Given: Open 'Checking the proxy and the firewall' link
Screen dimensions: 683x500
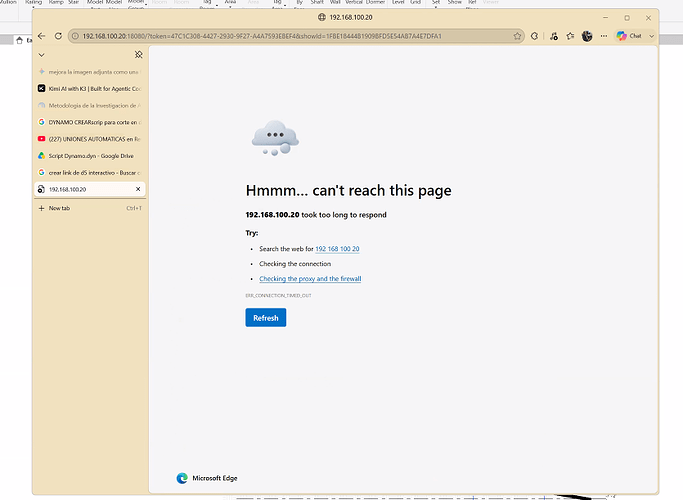Looking at the screenshot, I should coord(310,279).
